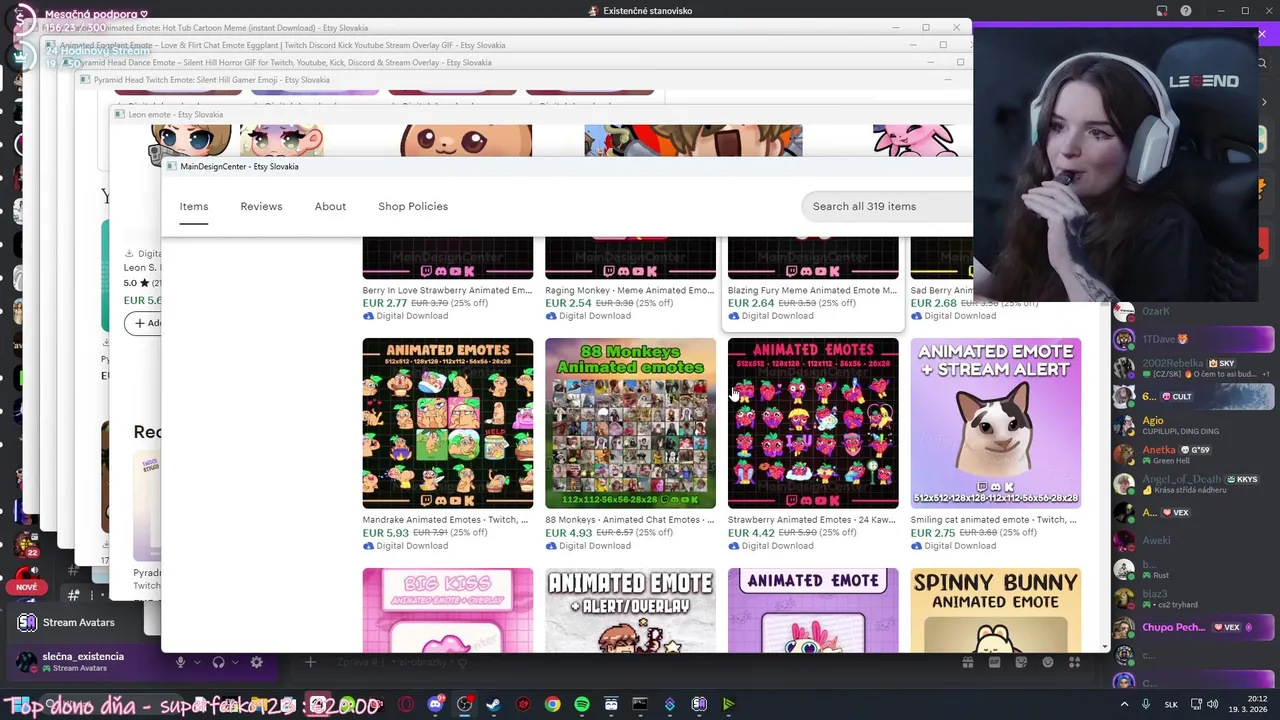Click the Search all 319 items field
Image resolution: width=1280 pixels, height=720 pixels.
point(887,206)
